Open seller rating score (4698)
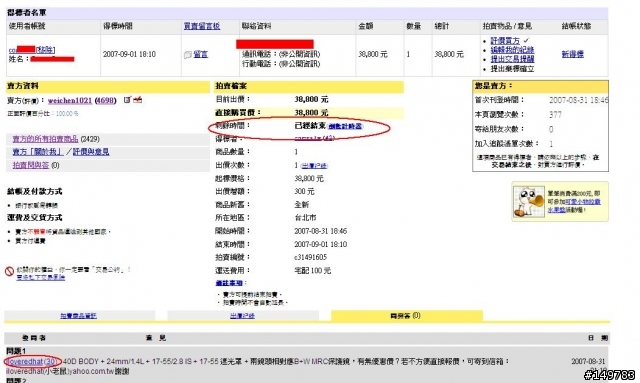 point(105,100)
